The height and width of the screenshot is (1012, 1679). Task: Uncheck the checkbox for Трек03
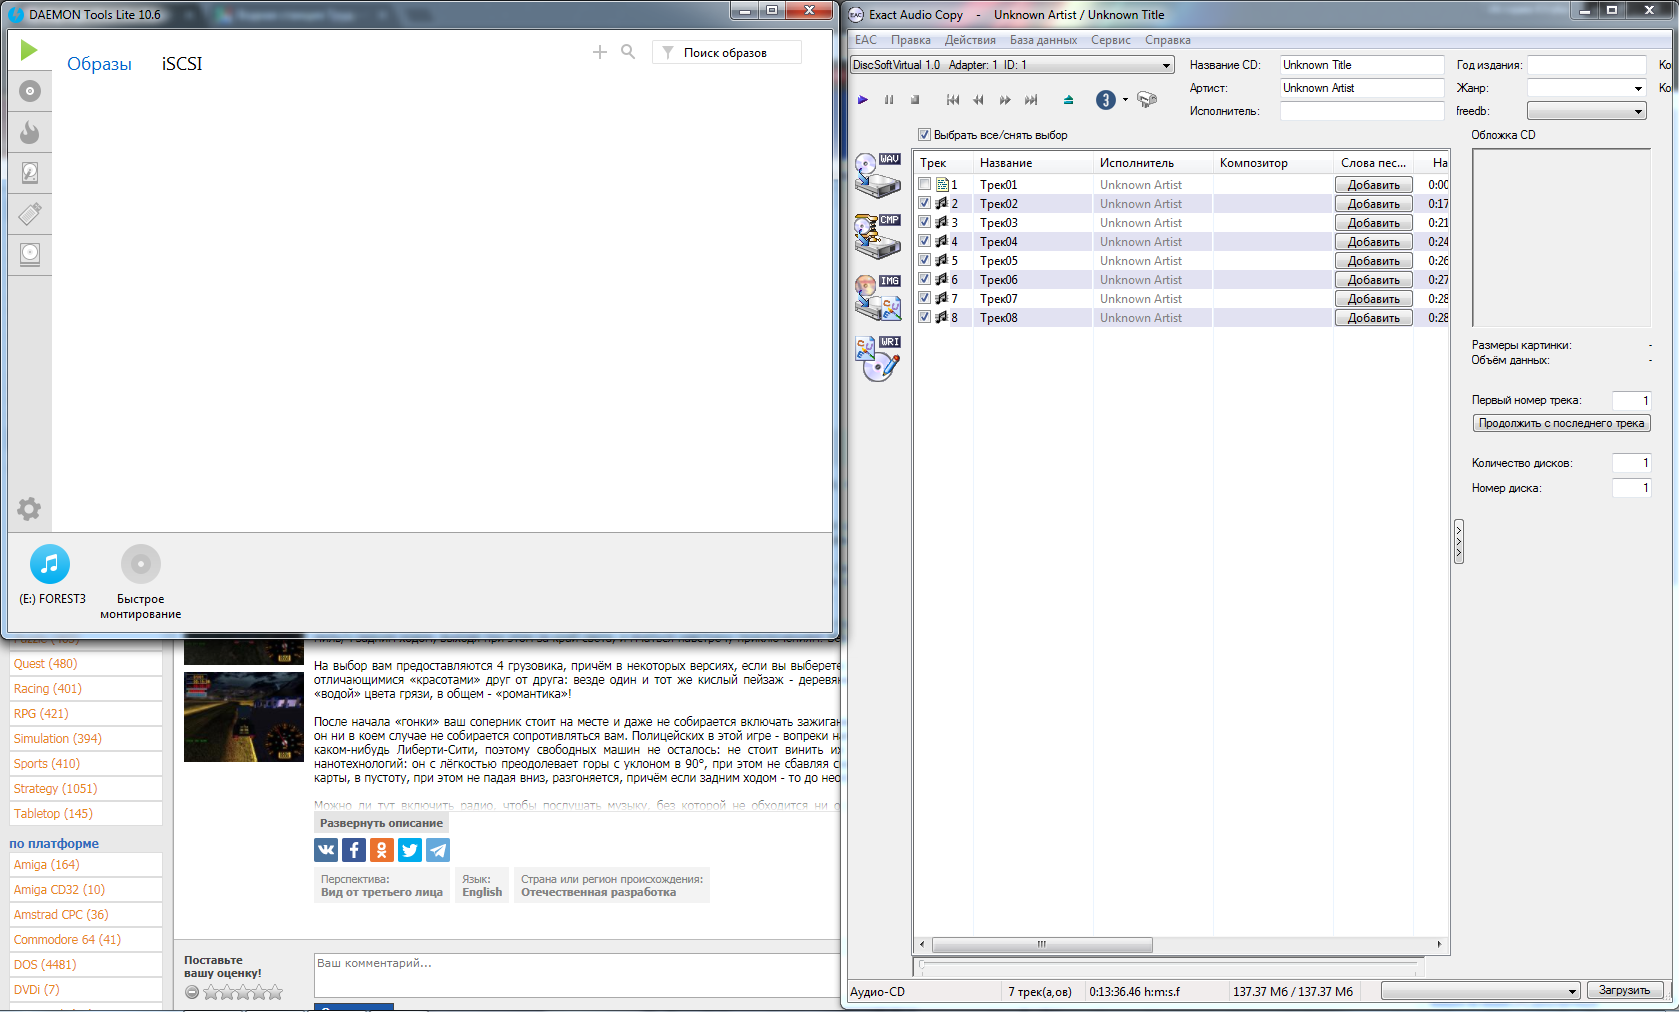[925, 222]
